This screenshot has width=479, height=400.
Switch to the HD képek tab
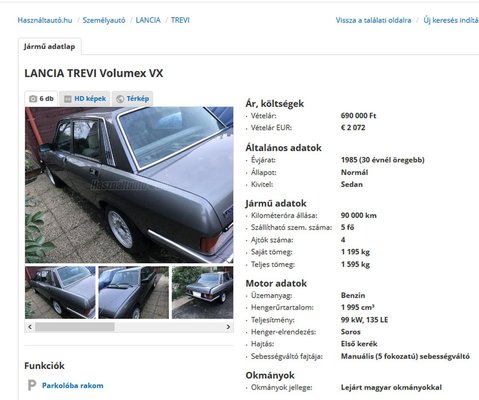85,99
